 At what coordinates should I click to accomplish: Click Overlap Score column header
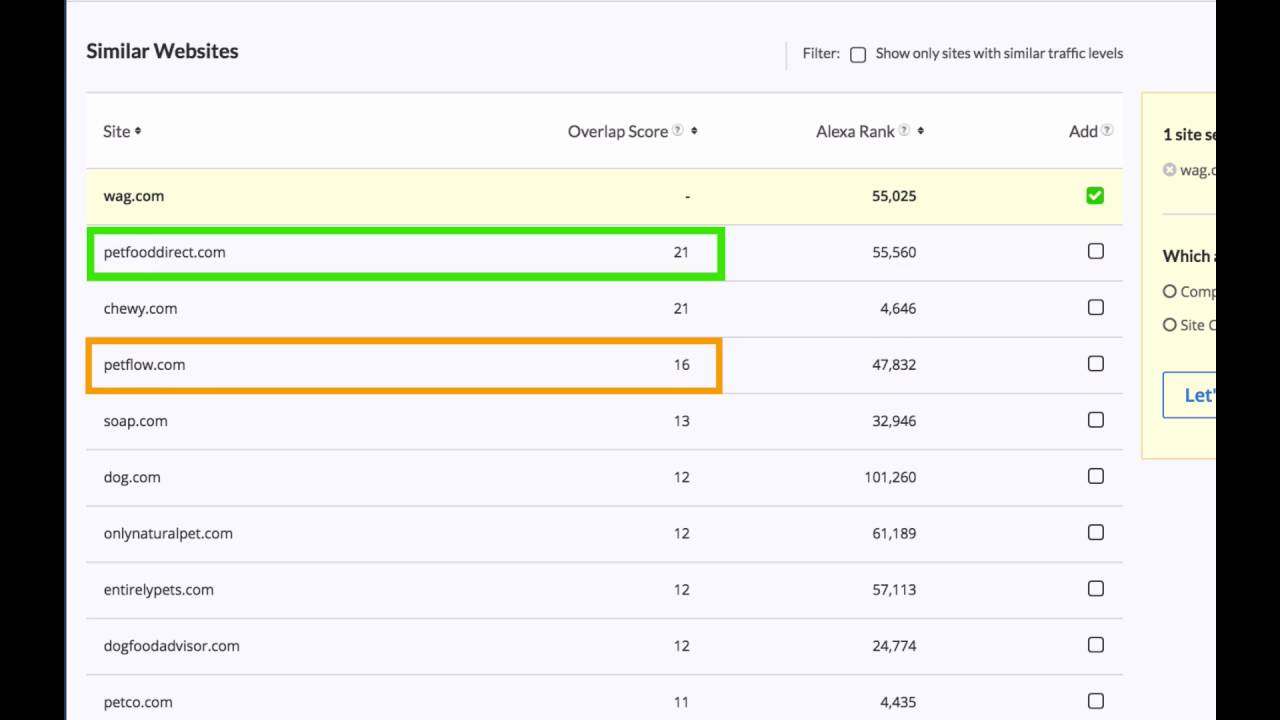pos(618,131)
